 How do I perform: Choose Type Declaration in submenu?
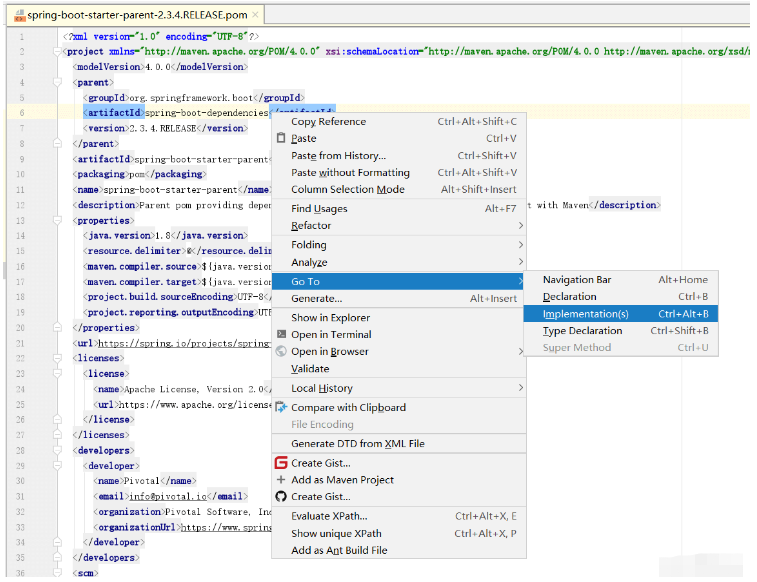pyautogui.click(x=621, y=331)
